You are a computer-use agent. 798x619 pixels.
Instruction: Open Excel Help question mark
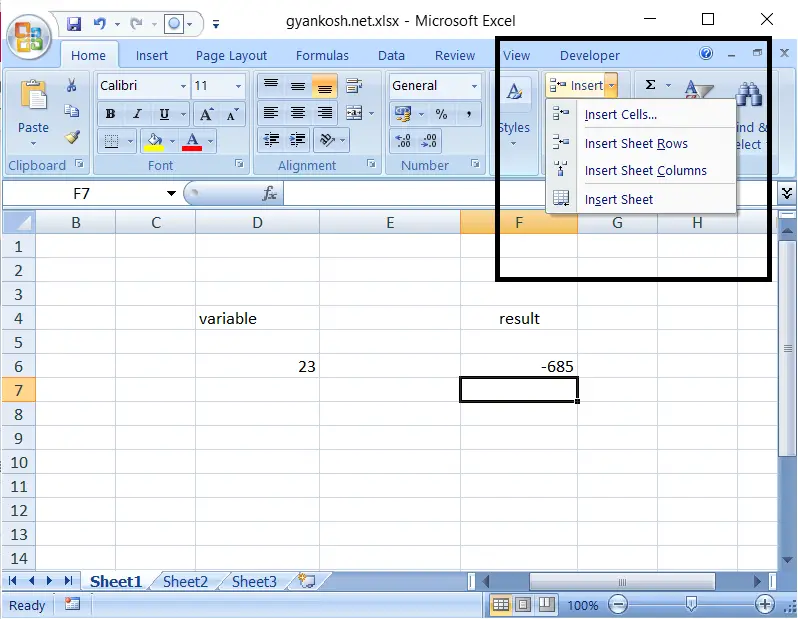point(706,53)
